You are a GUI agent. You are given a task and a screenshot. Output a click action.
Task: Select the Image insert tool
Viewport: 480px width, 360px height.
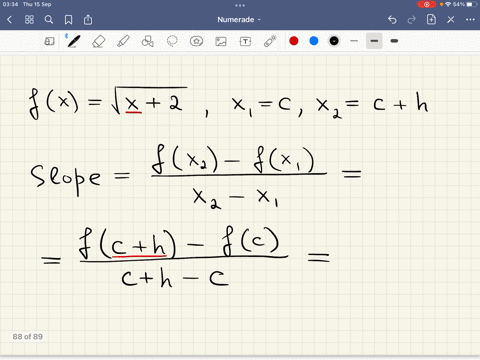tap(221, 41)
